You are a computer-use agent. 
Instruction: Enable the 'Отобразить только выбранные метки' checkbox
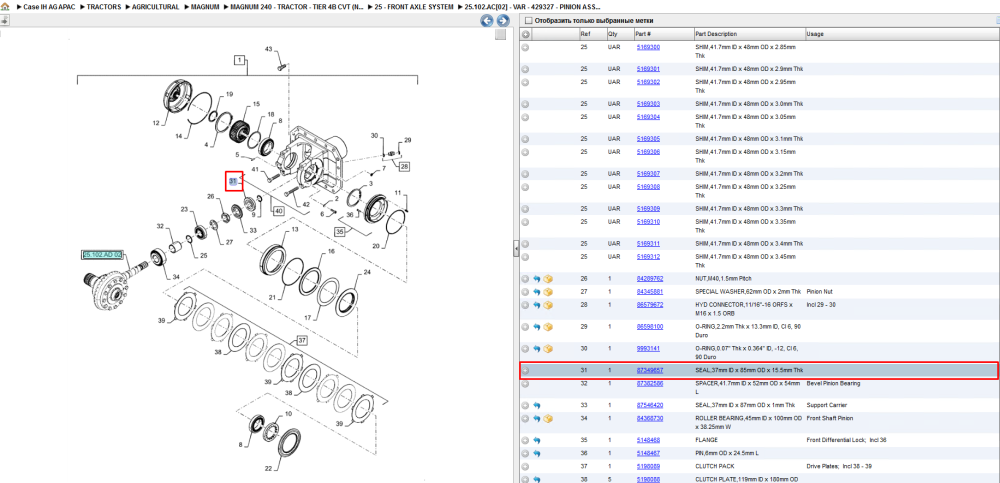pos(527,21)
